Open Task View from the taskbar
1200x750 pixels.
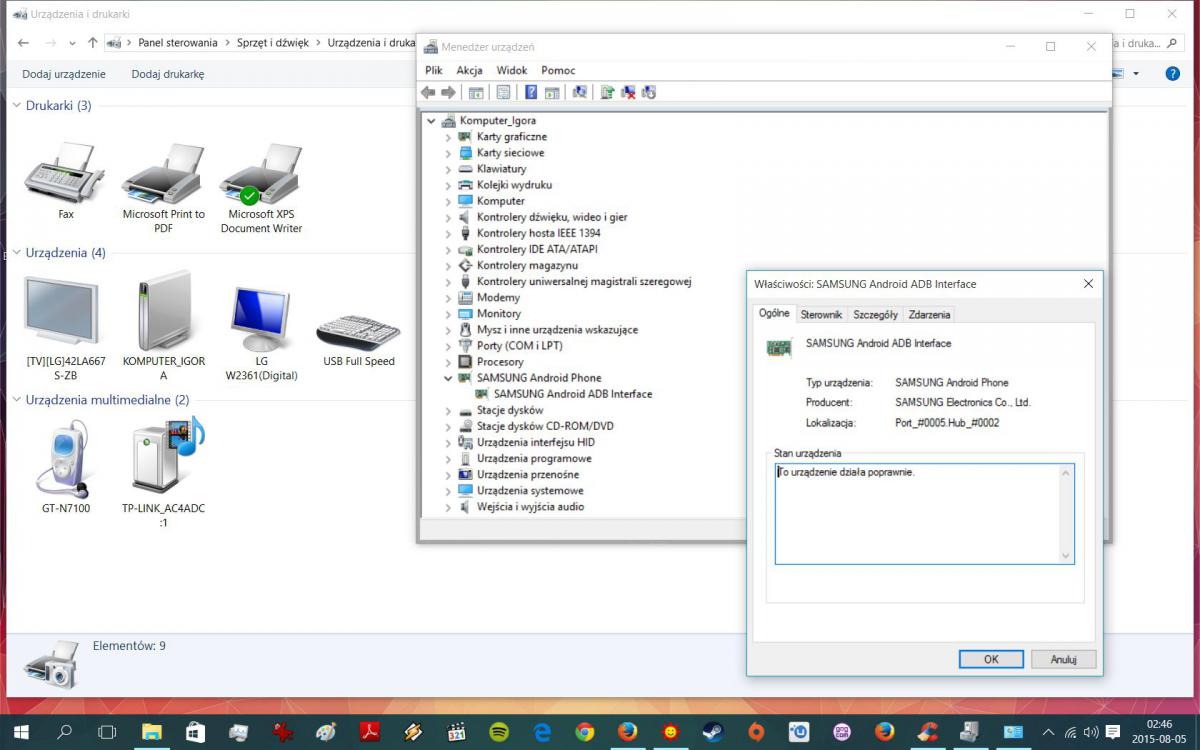click(108, 732)
